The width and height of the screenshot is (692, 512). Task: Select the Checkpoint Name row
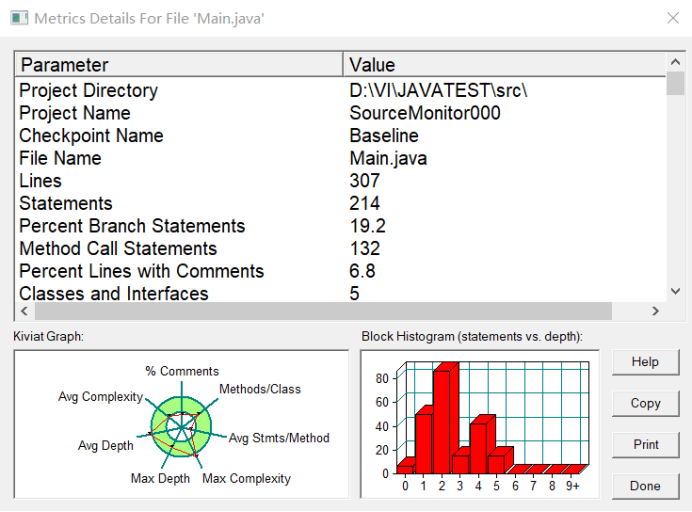(x=340, y=136)
